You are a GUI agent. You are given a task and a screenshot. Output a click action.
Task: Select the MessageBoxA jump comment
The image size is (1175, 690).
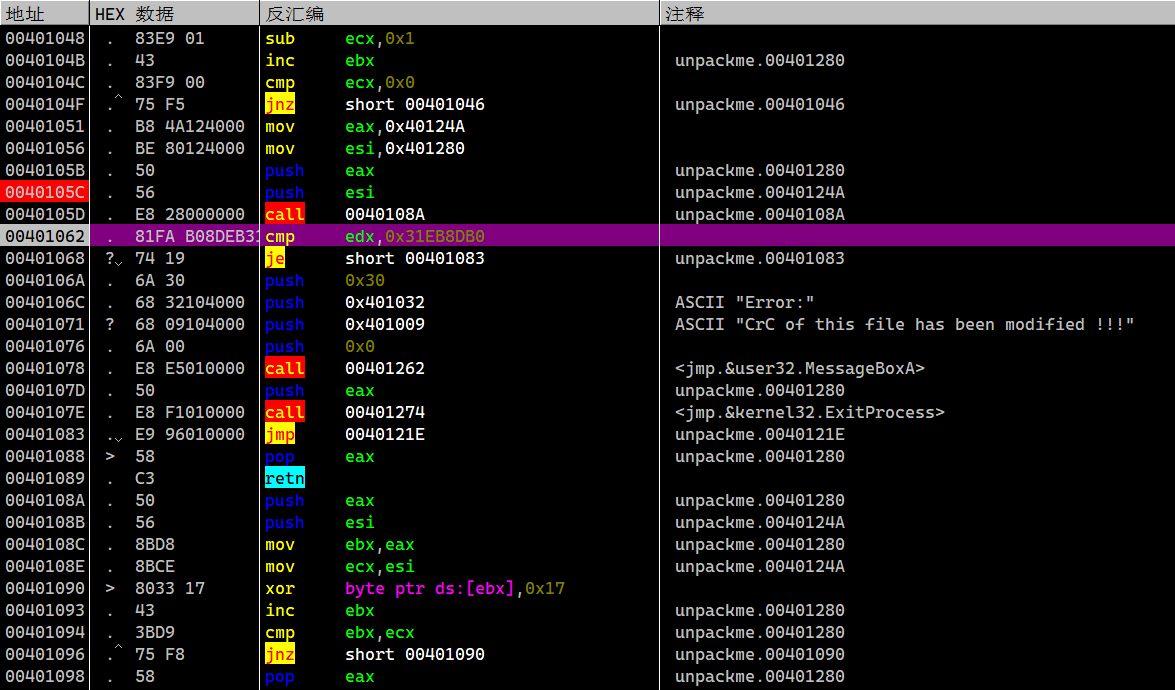(x=799, y=368)
